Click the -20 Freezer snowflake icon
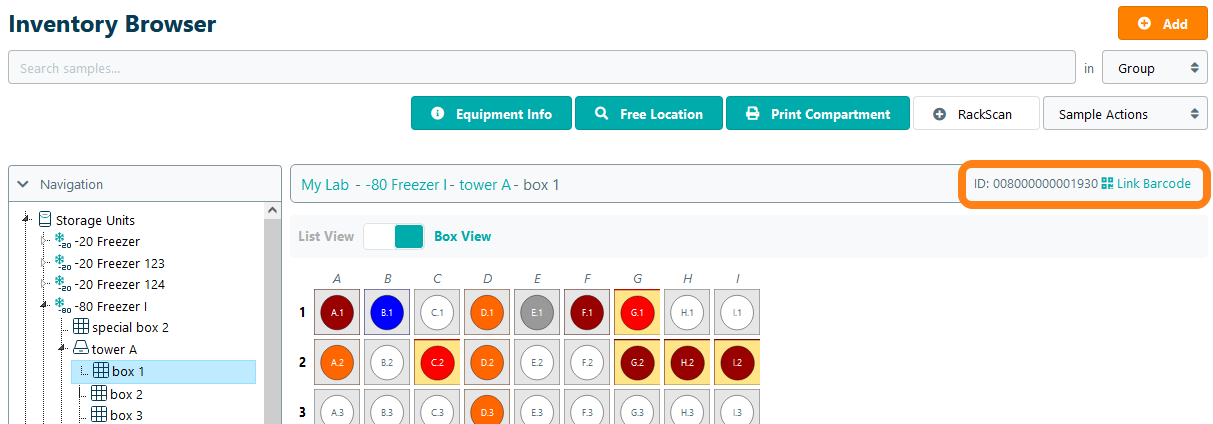Screen dimensions: 1213x424 [62, 241]
